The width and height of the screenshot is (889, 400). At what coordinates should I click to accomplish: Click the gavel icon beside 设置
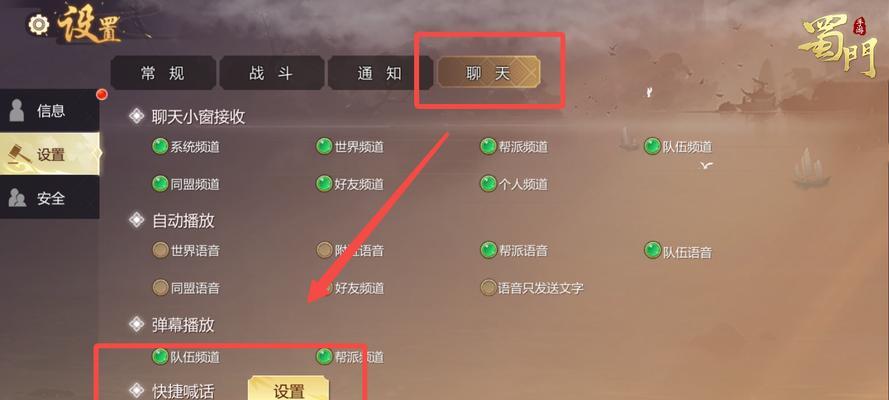[18, 154]
